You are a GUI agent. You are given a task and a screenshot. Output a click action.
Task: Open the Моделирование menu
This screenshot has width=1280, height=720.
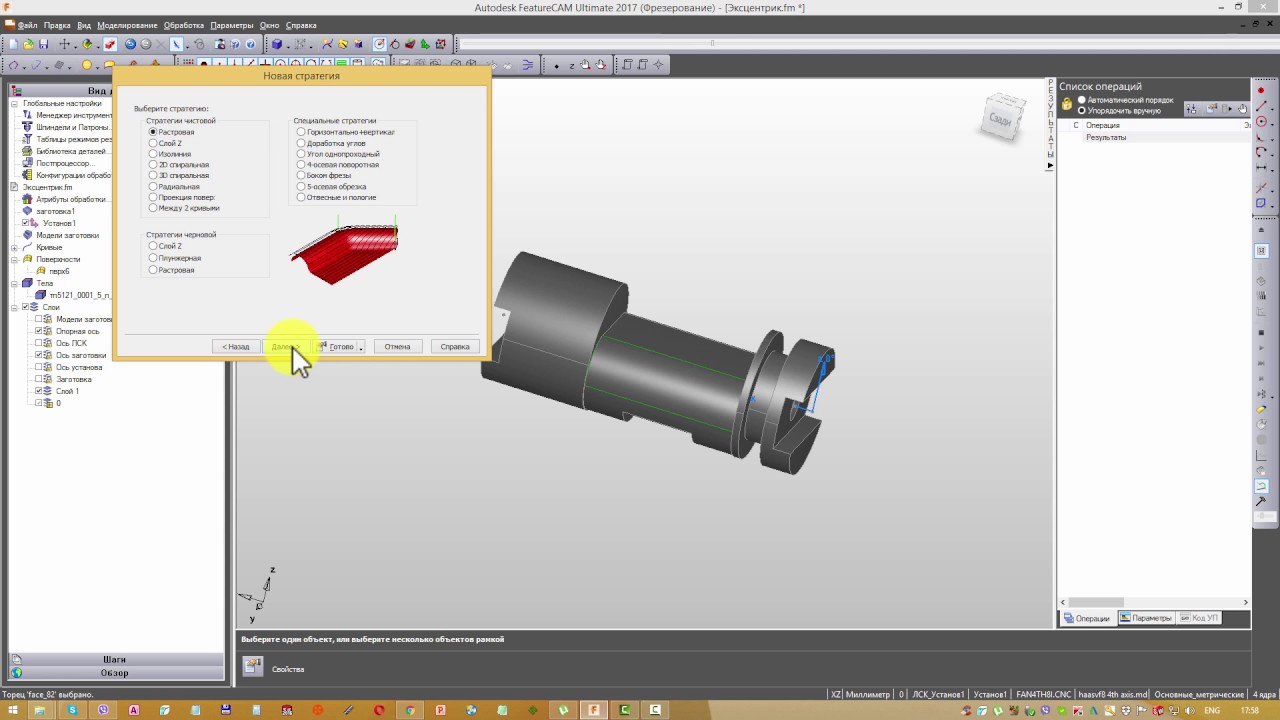tap(127, 25)
